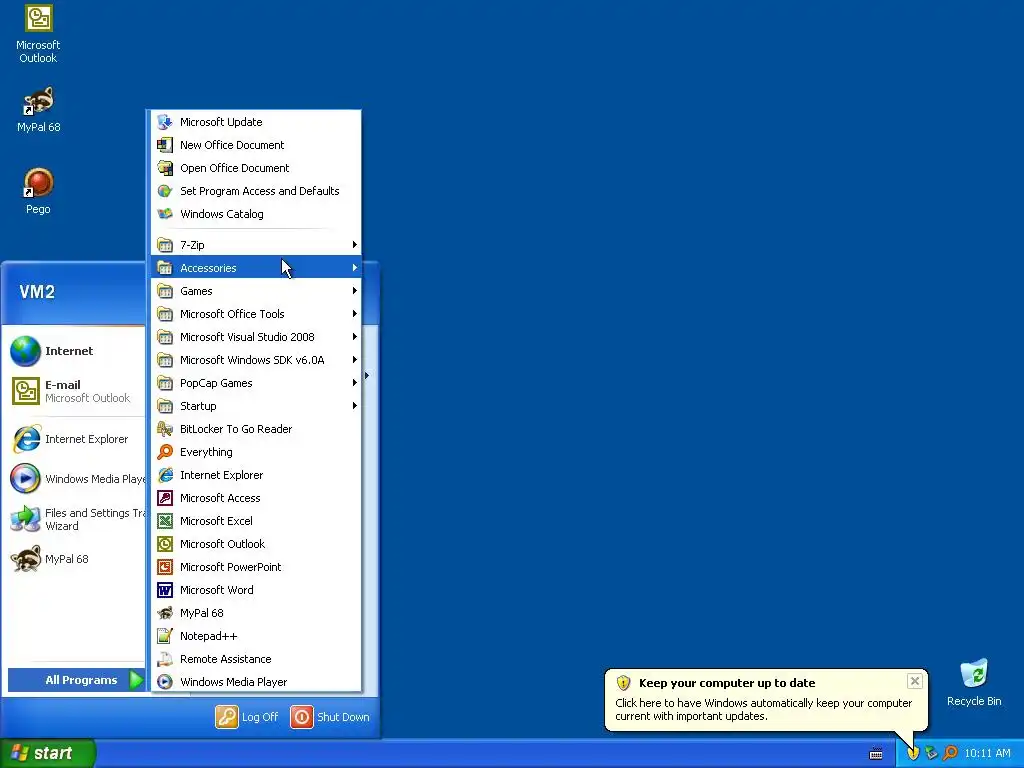This screenshot has height=768, width=1024.
Task: Click the Everything magnifier tray icon
Action: point(950,753)
